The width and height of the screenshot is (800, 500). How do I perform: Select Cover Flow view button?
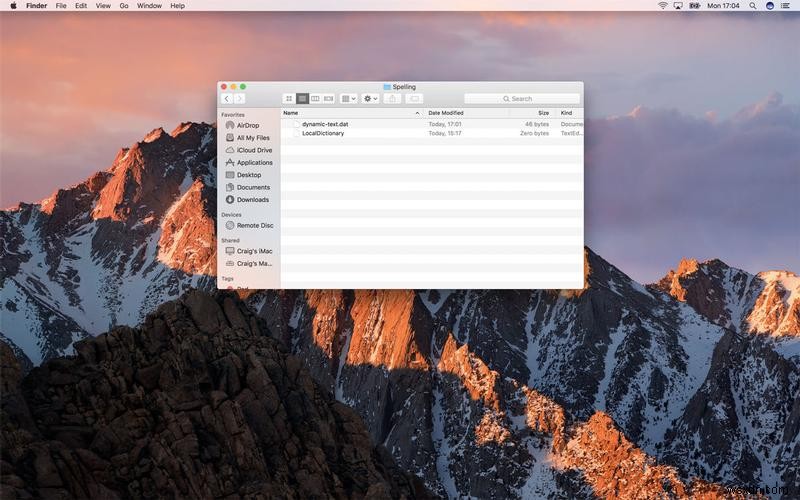(x=328, y=99)
